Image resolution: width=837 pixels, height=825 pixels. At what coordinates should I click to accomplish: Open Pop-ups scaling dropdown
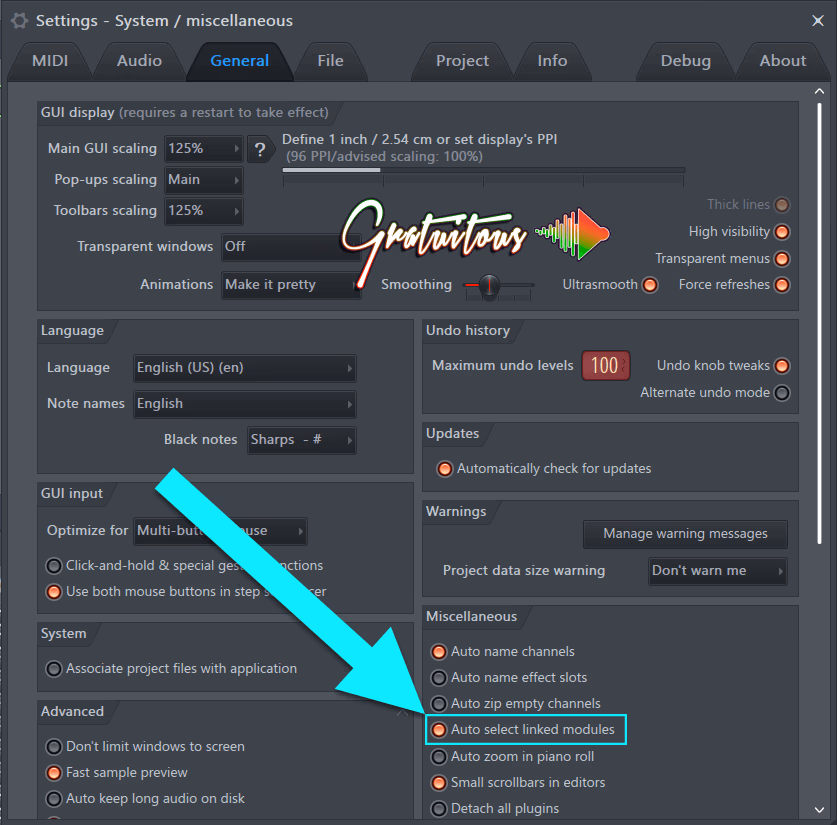pos(203,180)
